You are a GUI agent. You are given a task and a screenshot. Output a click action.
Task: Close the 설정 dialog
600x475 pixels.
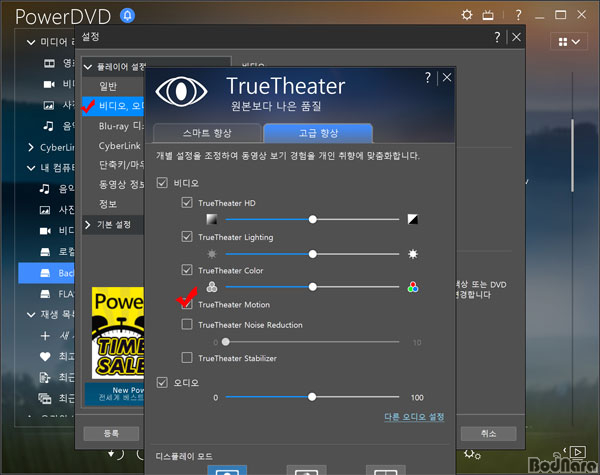516,37
